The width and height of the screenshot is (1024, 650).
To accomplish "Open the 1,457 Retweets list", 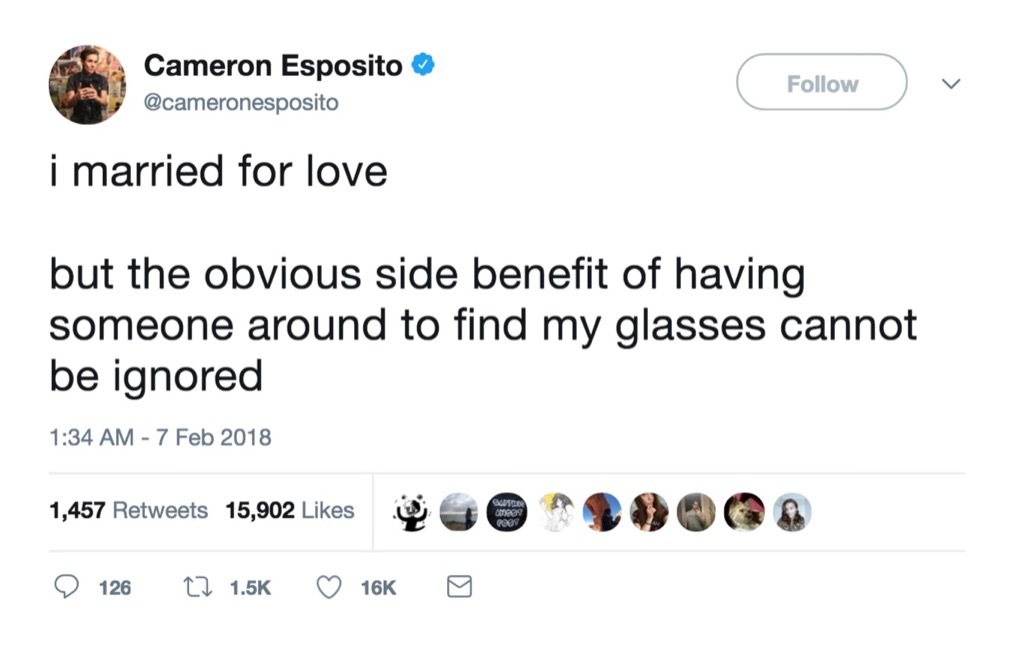I will point(126,510).
